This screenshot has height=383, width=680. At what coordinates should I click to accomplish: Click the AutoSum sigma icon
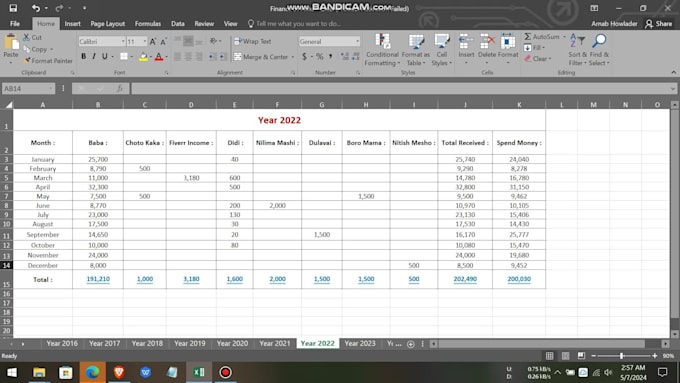(x=527, y=36)
